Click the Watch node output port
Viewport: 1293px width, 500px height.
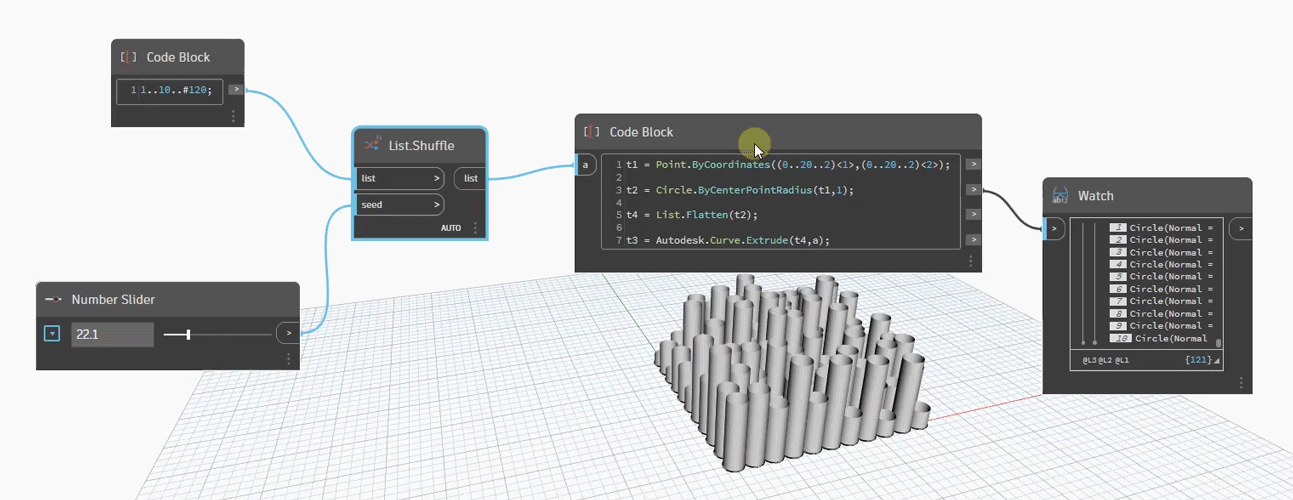point(1240,229)
